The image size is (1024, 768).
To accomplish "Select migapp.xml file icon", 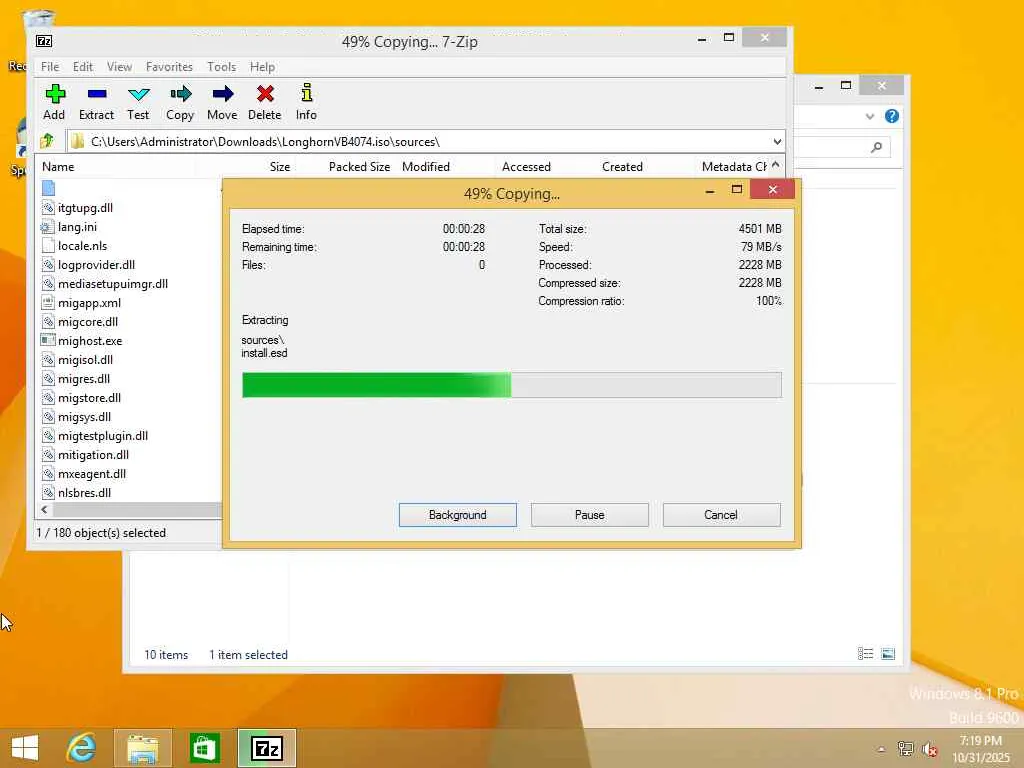I will point(48,302).
